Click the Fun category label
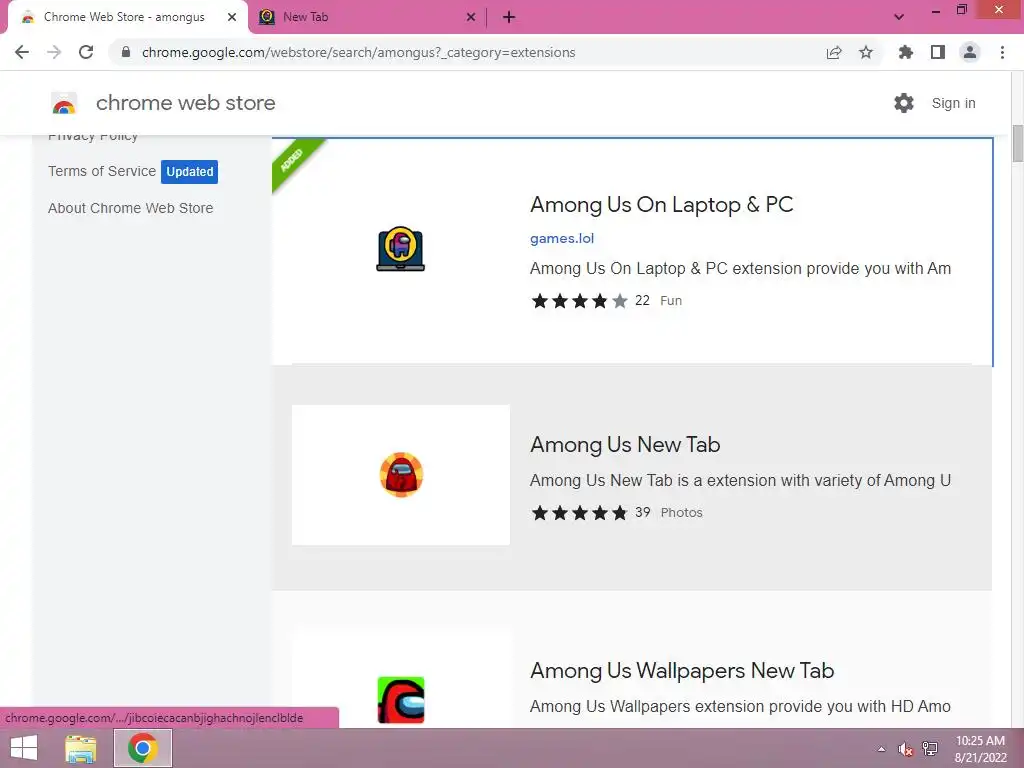This screenshot has height=768, width=1024. tap(671, 300)
